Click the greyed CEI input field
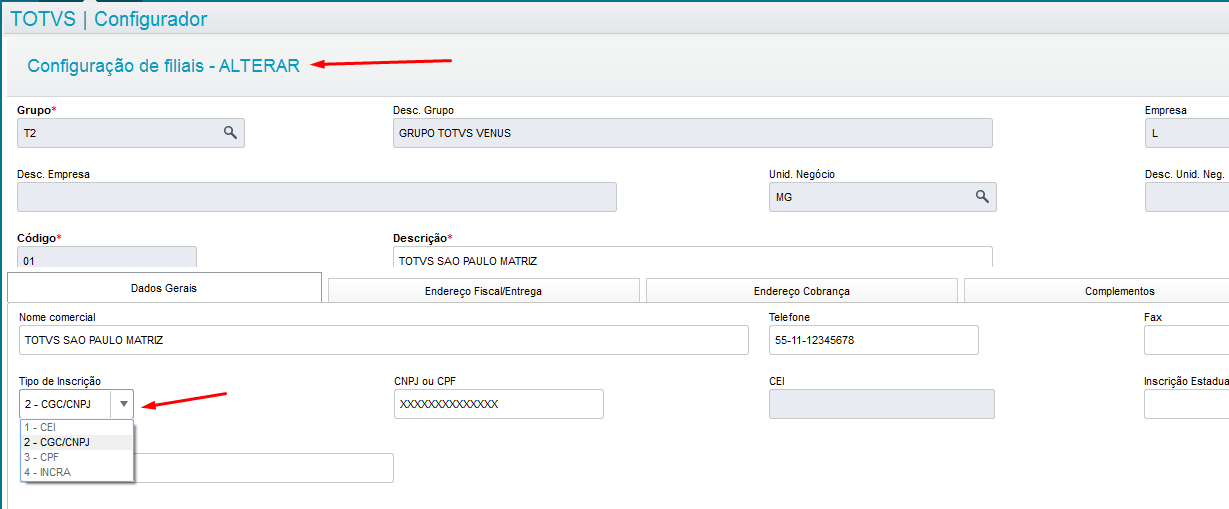 coord(882,404)
